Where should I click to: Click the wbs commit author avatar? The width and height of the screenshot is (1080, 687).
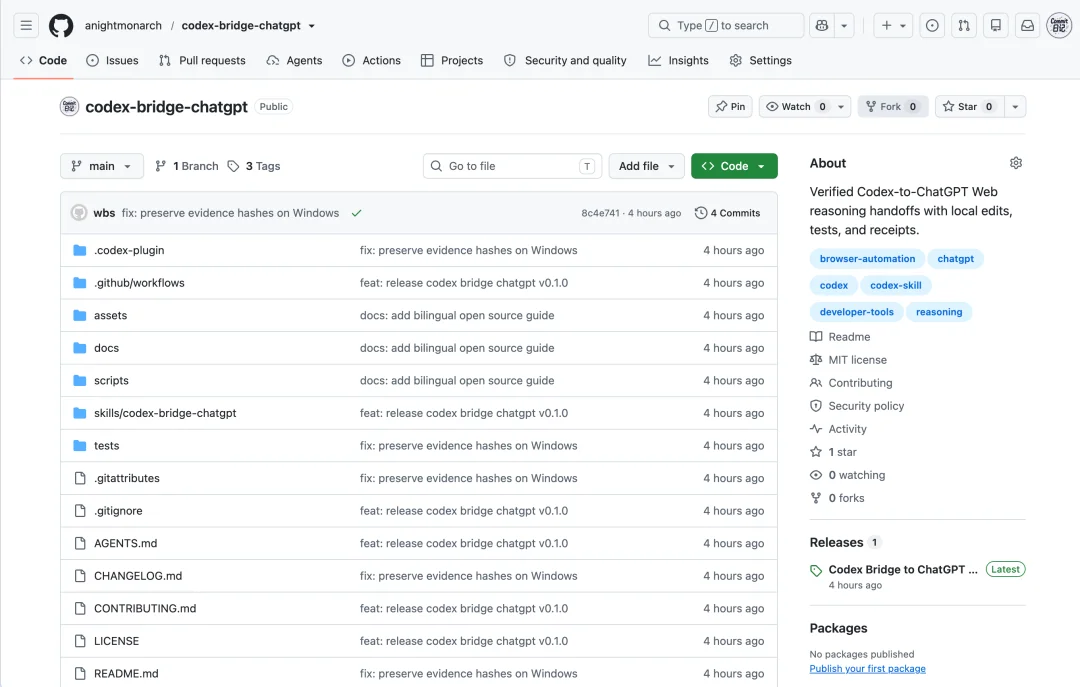[x=79, y=213]
